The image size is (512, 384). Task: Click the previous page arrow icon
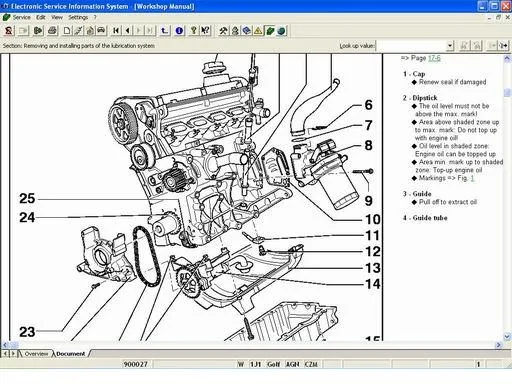127,31
